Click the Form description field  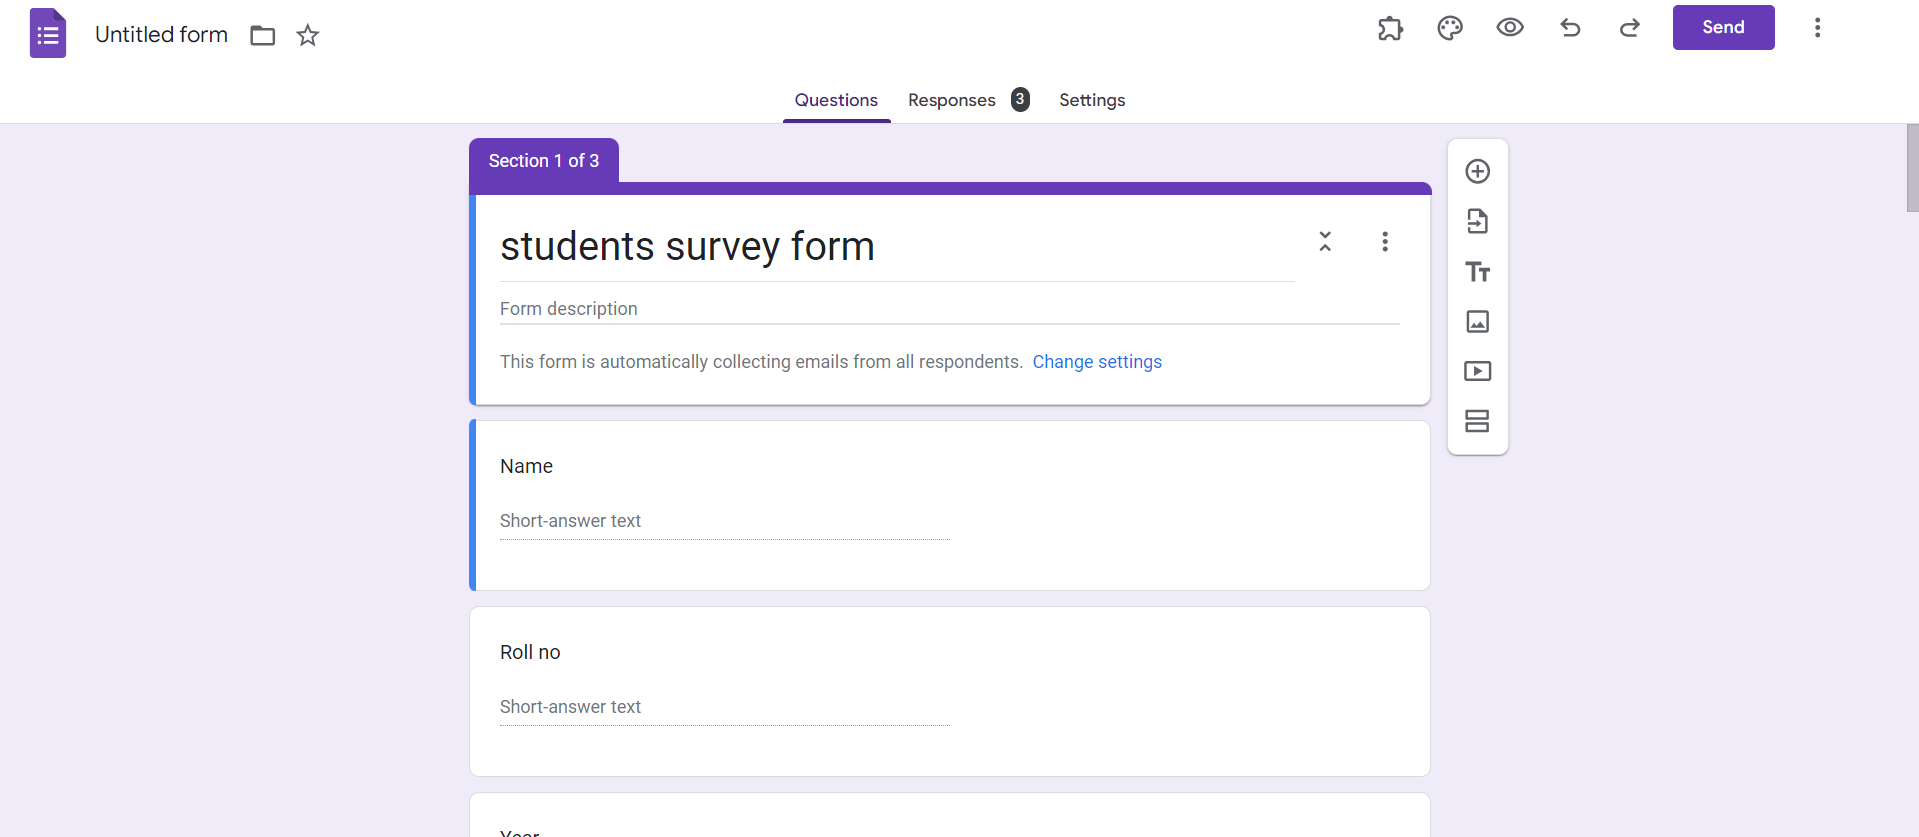pyautogui.click(x=949, y=309)
